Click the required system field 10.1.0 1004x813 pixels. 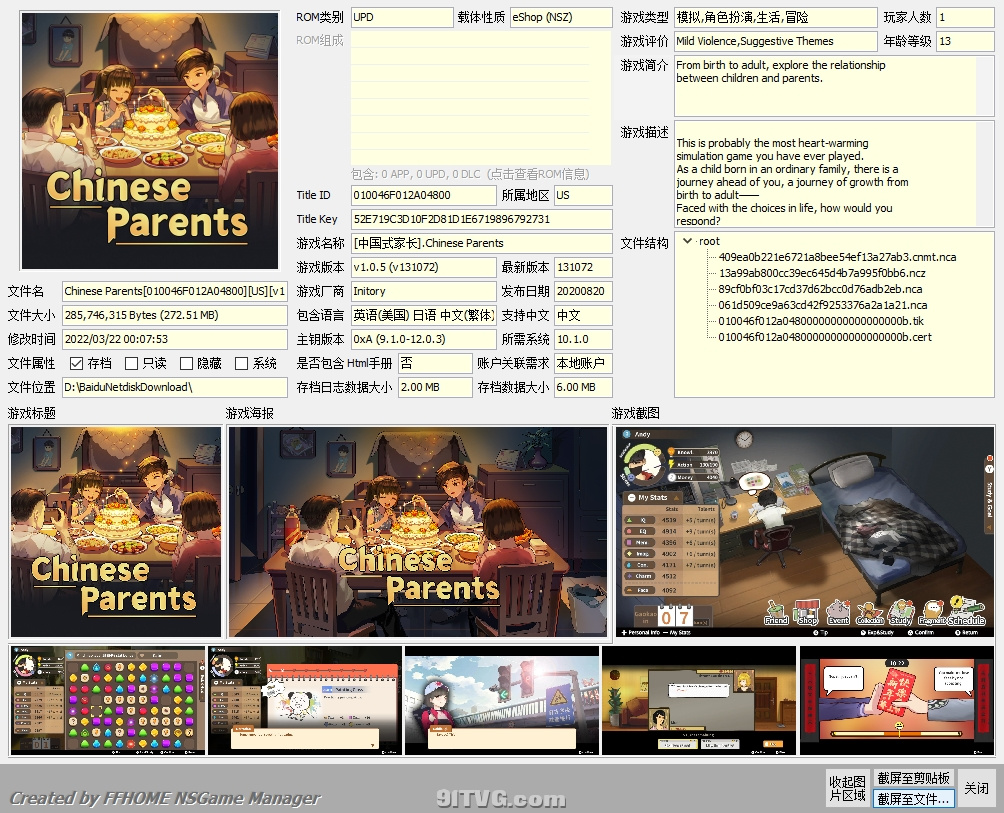(x=583, y=339)
